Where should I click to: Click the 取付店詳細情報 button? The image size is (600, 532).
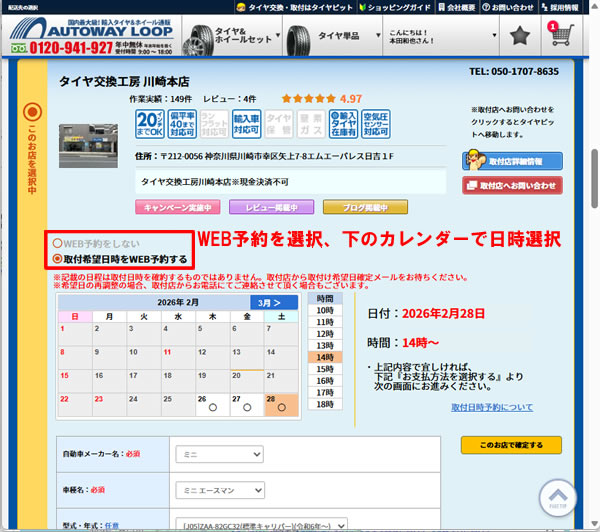tap(512, 161)
